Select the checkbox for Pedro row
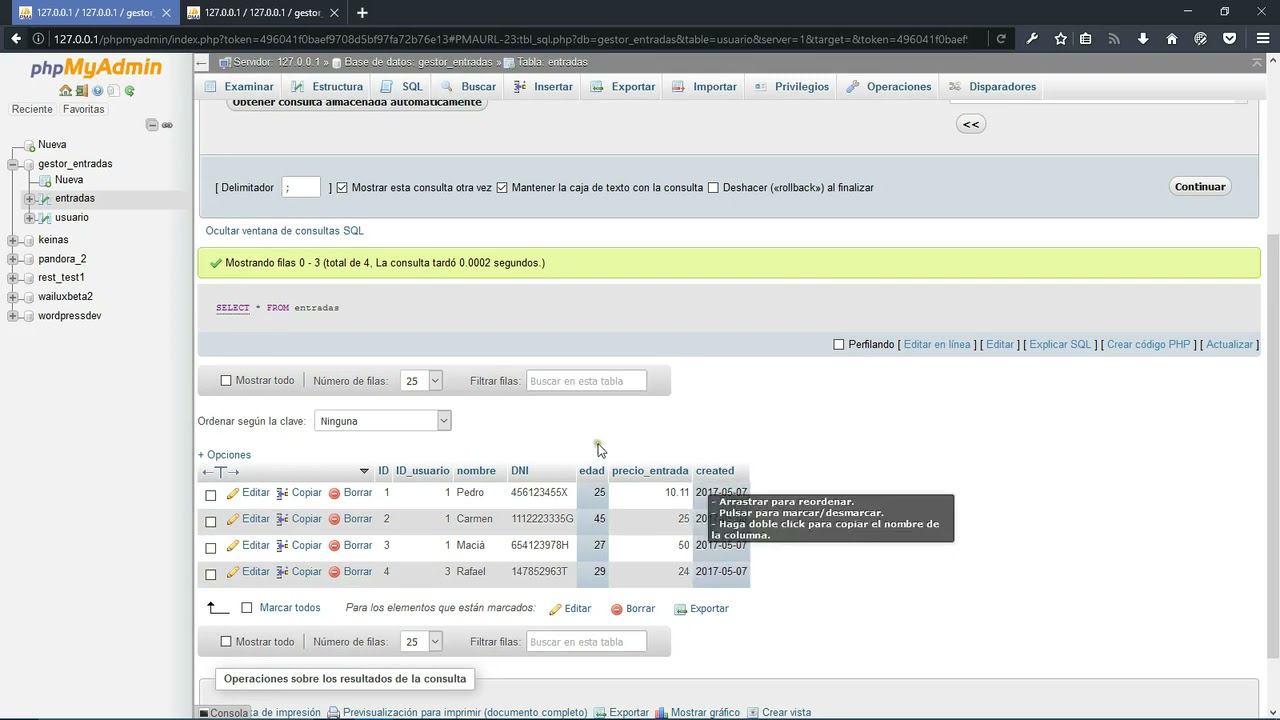Image resolution: width=1280 pixels, height=720 pixels. (211, 495)
